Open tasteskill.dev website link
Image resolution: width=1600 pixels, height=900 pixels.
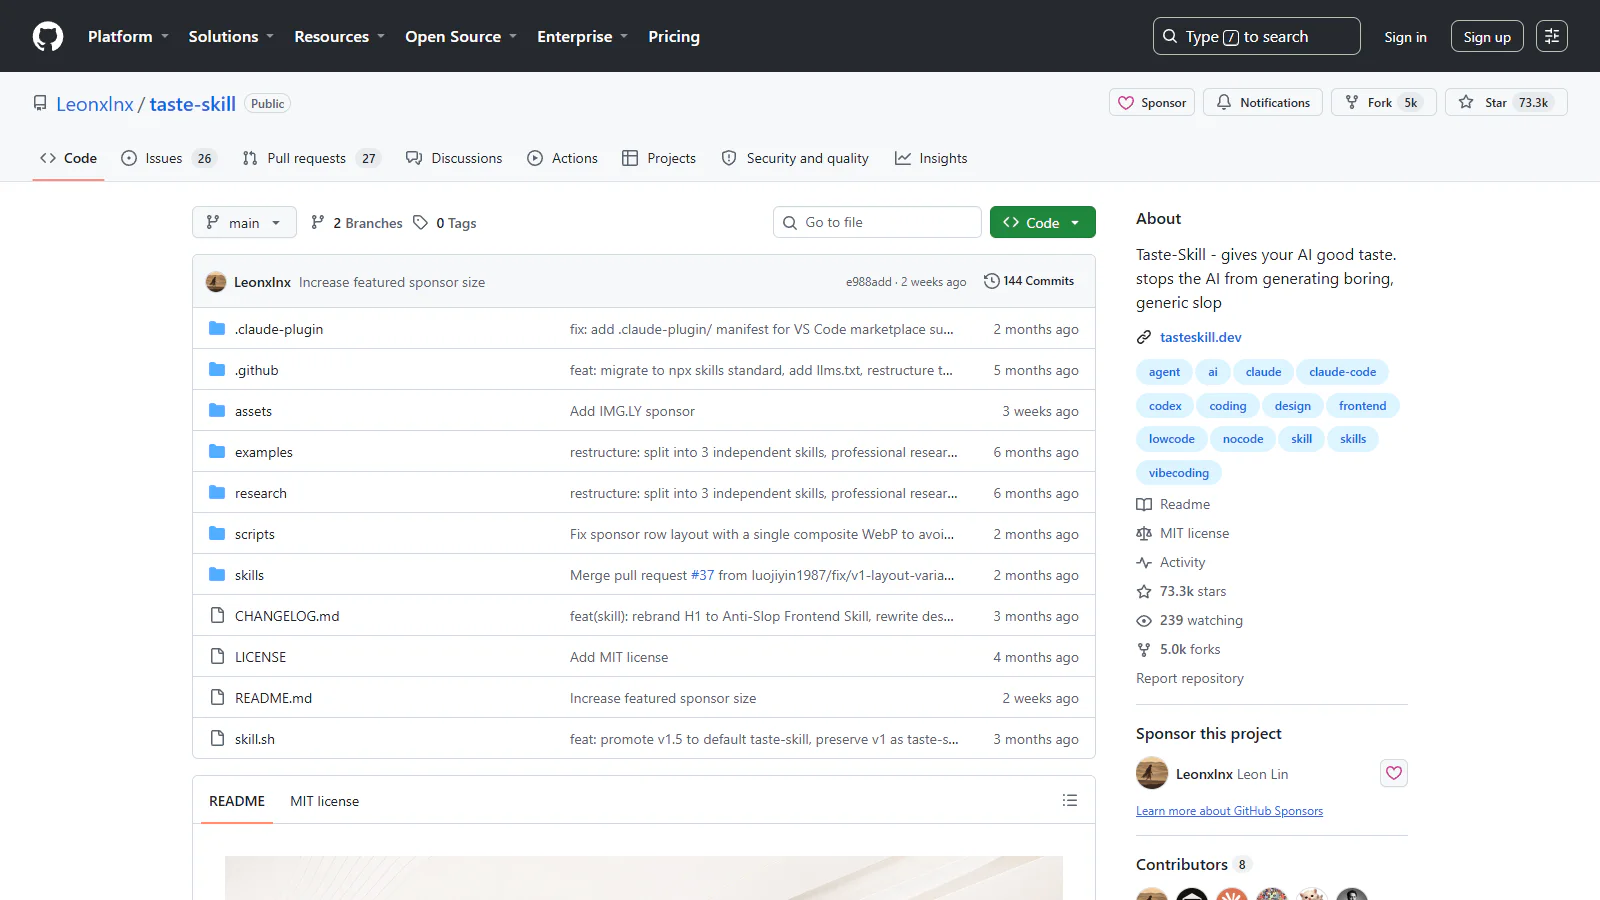pyautogui.click(x=1200, y=337)
